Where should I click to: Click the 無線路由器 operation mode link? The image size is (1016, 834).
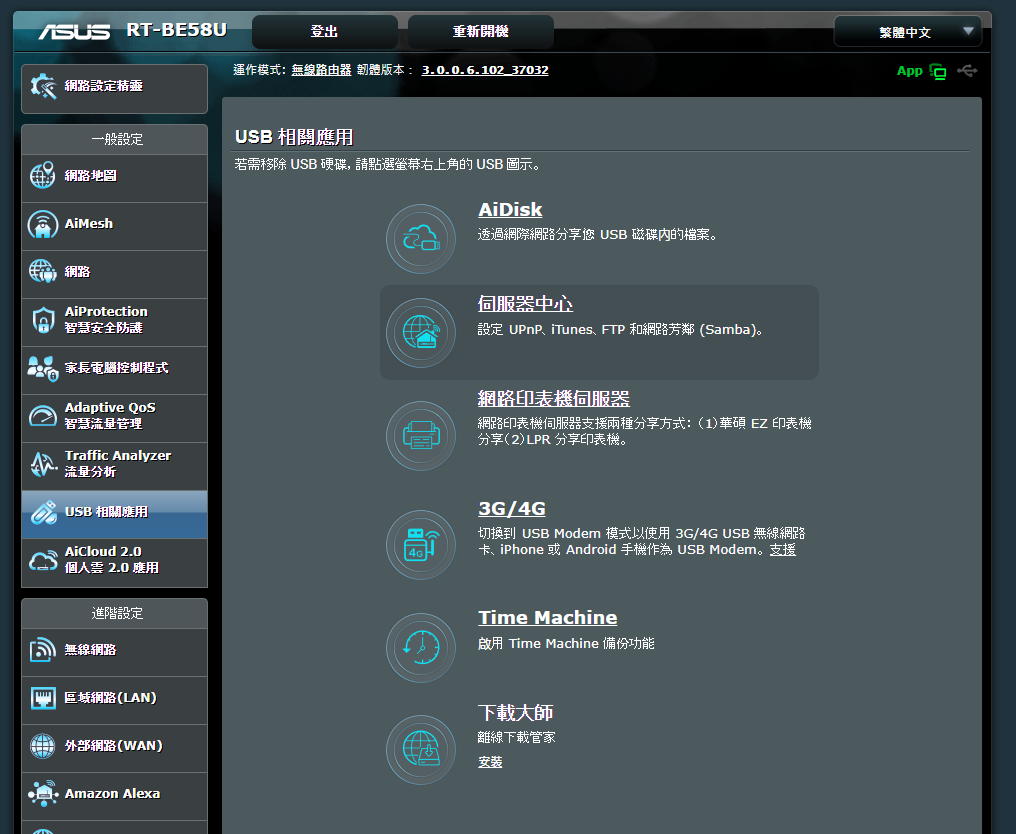coord(321,70)
